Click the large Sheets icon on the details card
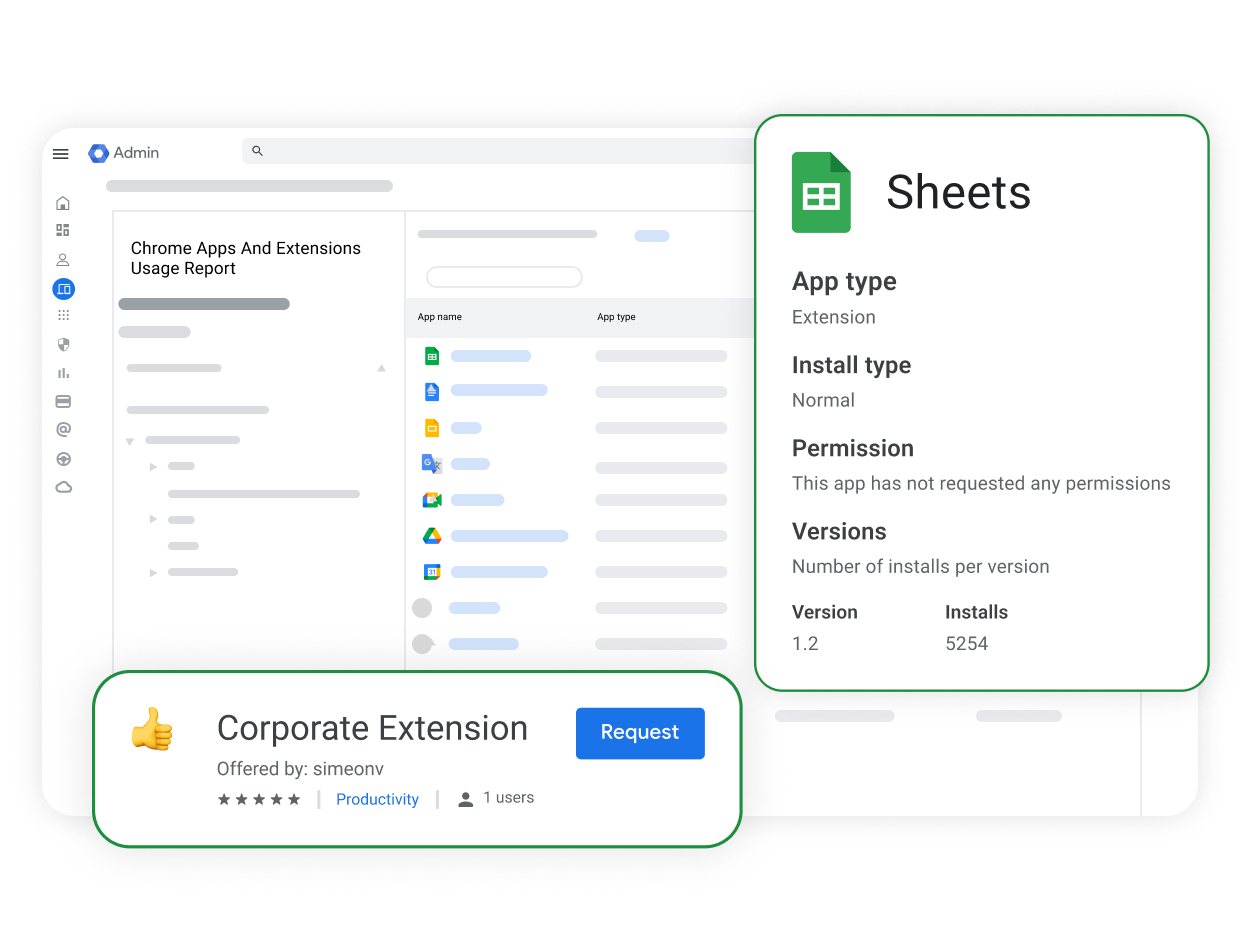This screenshot has width=1240, height=930. pos(821,192)
